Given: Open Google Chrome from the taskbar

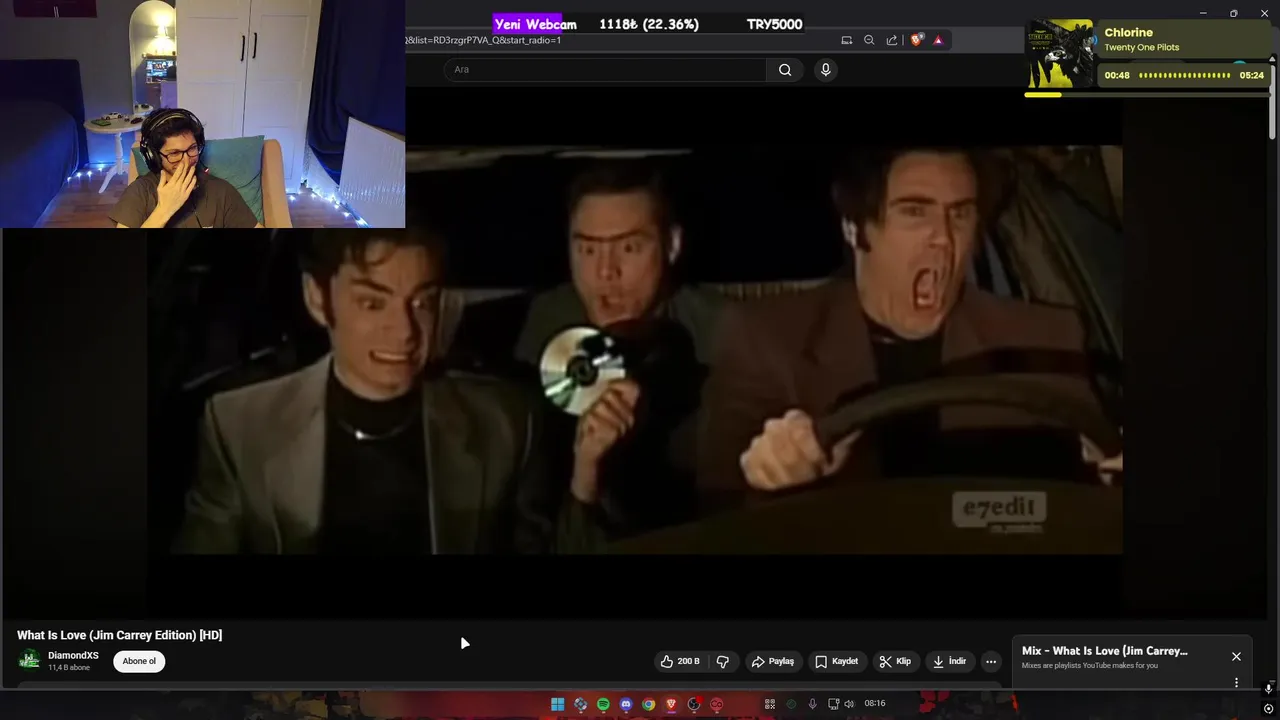Looking at the screenshot, I should (x=649, y=704).
